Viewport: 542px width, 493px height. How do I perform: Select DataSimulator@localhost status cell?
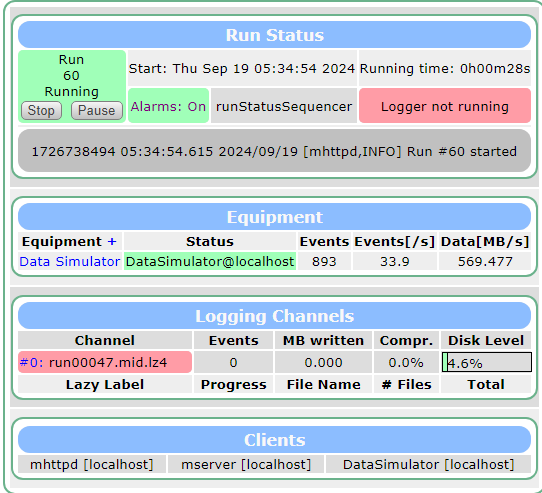[x=210, y=261]
